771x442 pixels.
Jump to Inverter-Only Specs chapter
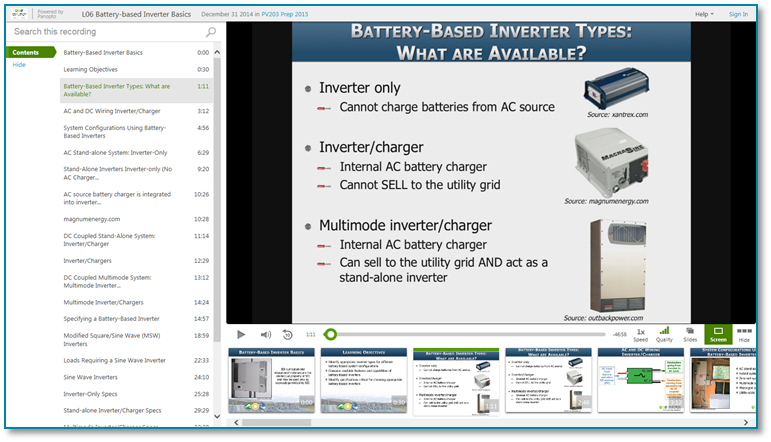(136, 394)
